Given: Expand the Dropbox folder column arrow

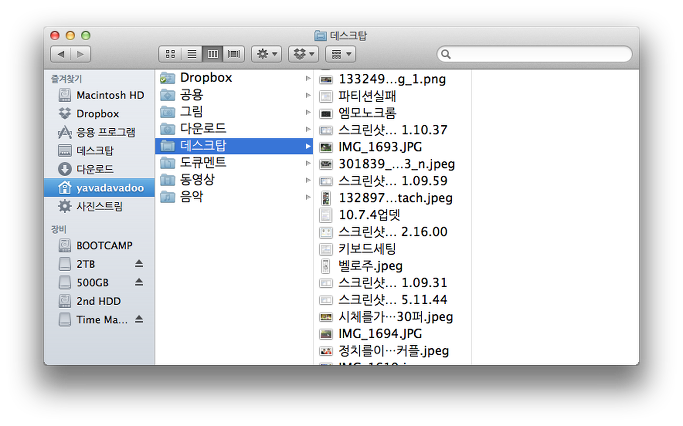Looking at the screenshot, I should click(x=308, y=78).
